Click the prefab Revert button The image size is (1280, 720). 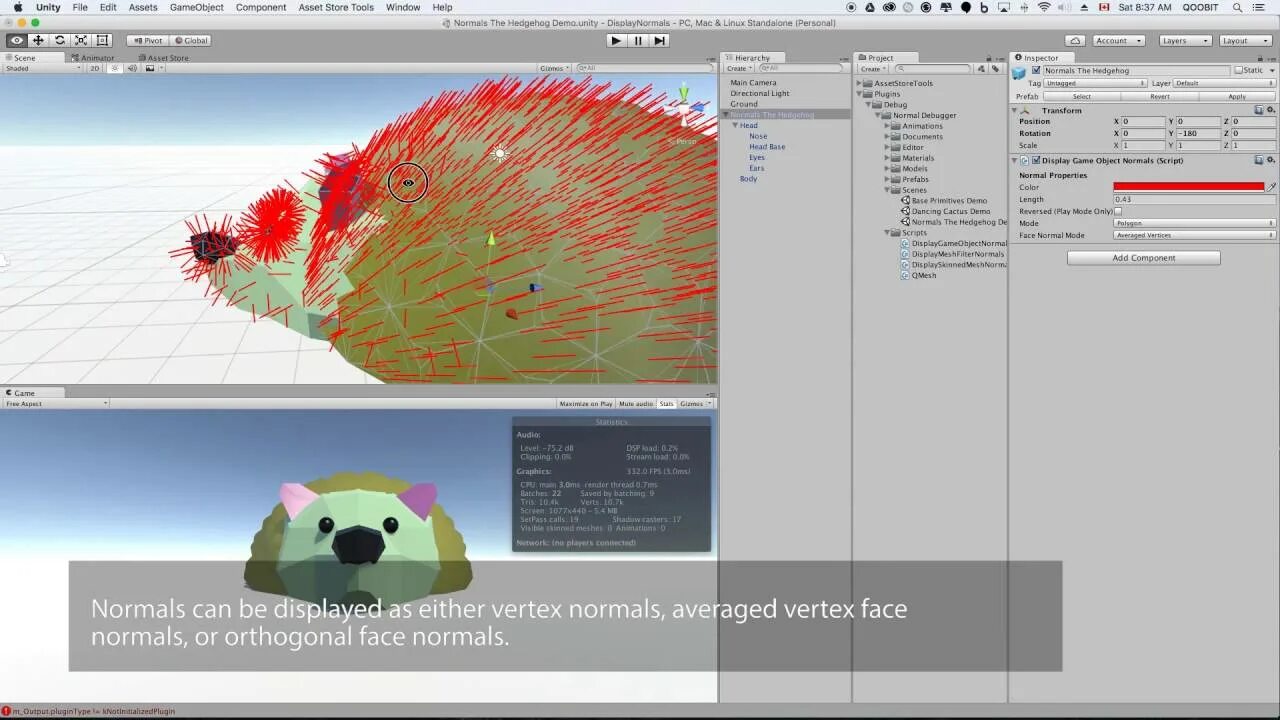coord(1160,97)
